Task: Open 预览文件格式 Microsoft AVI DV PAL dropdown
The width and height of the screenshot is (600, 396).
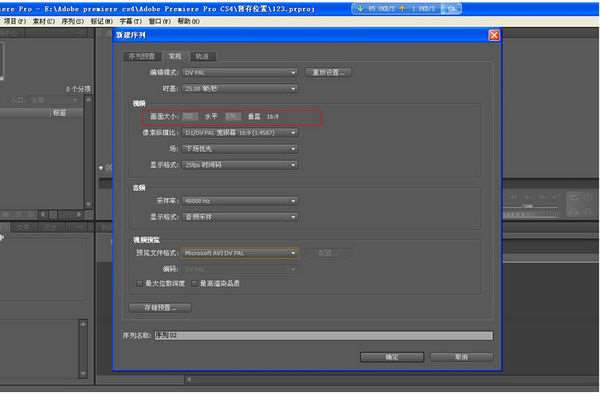Action: [239, 253]
